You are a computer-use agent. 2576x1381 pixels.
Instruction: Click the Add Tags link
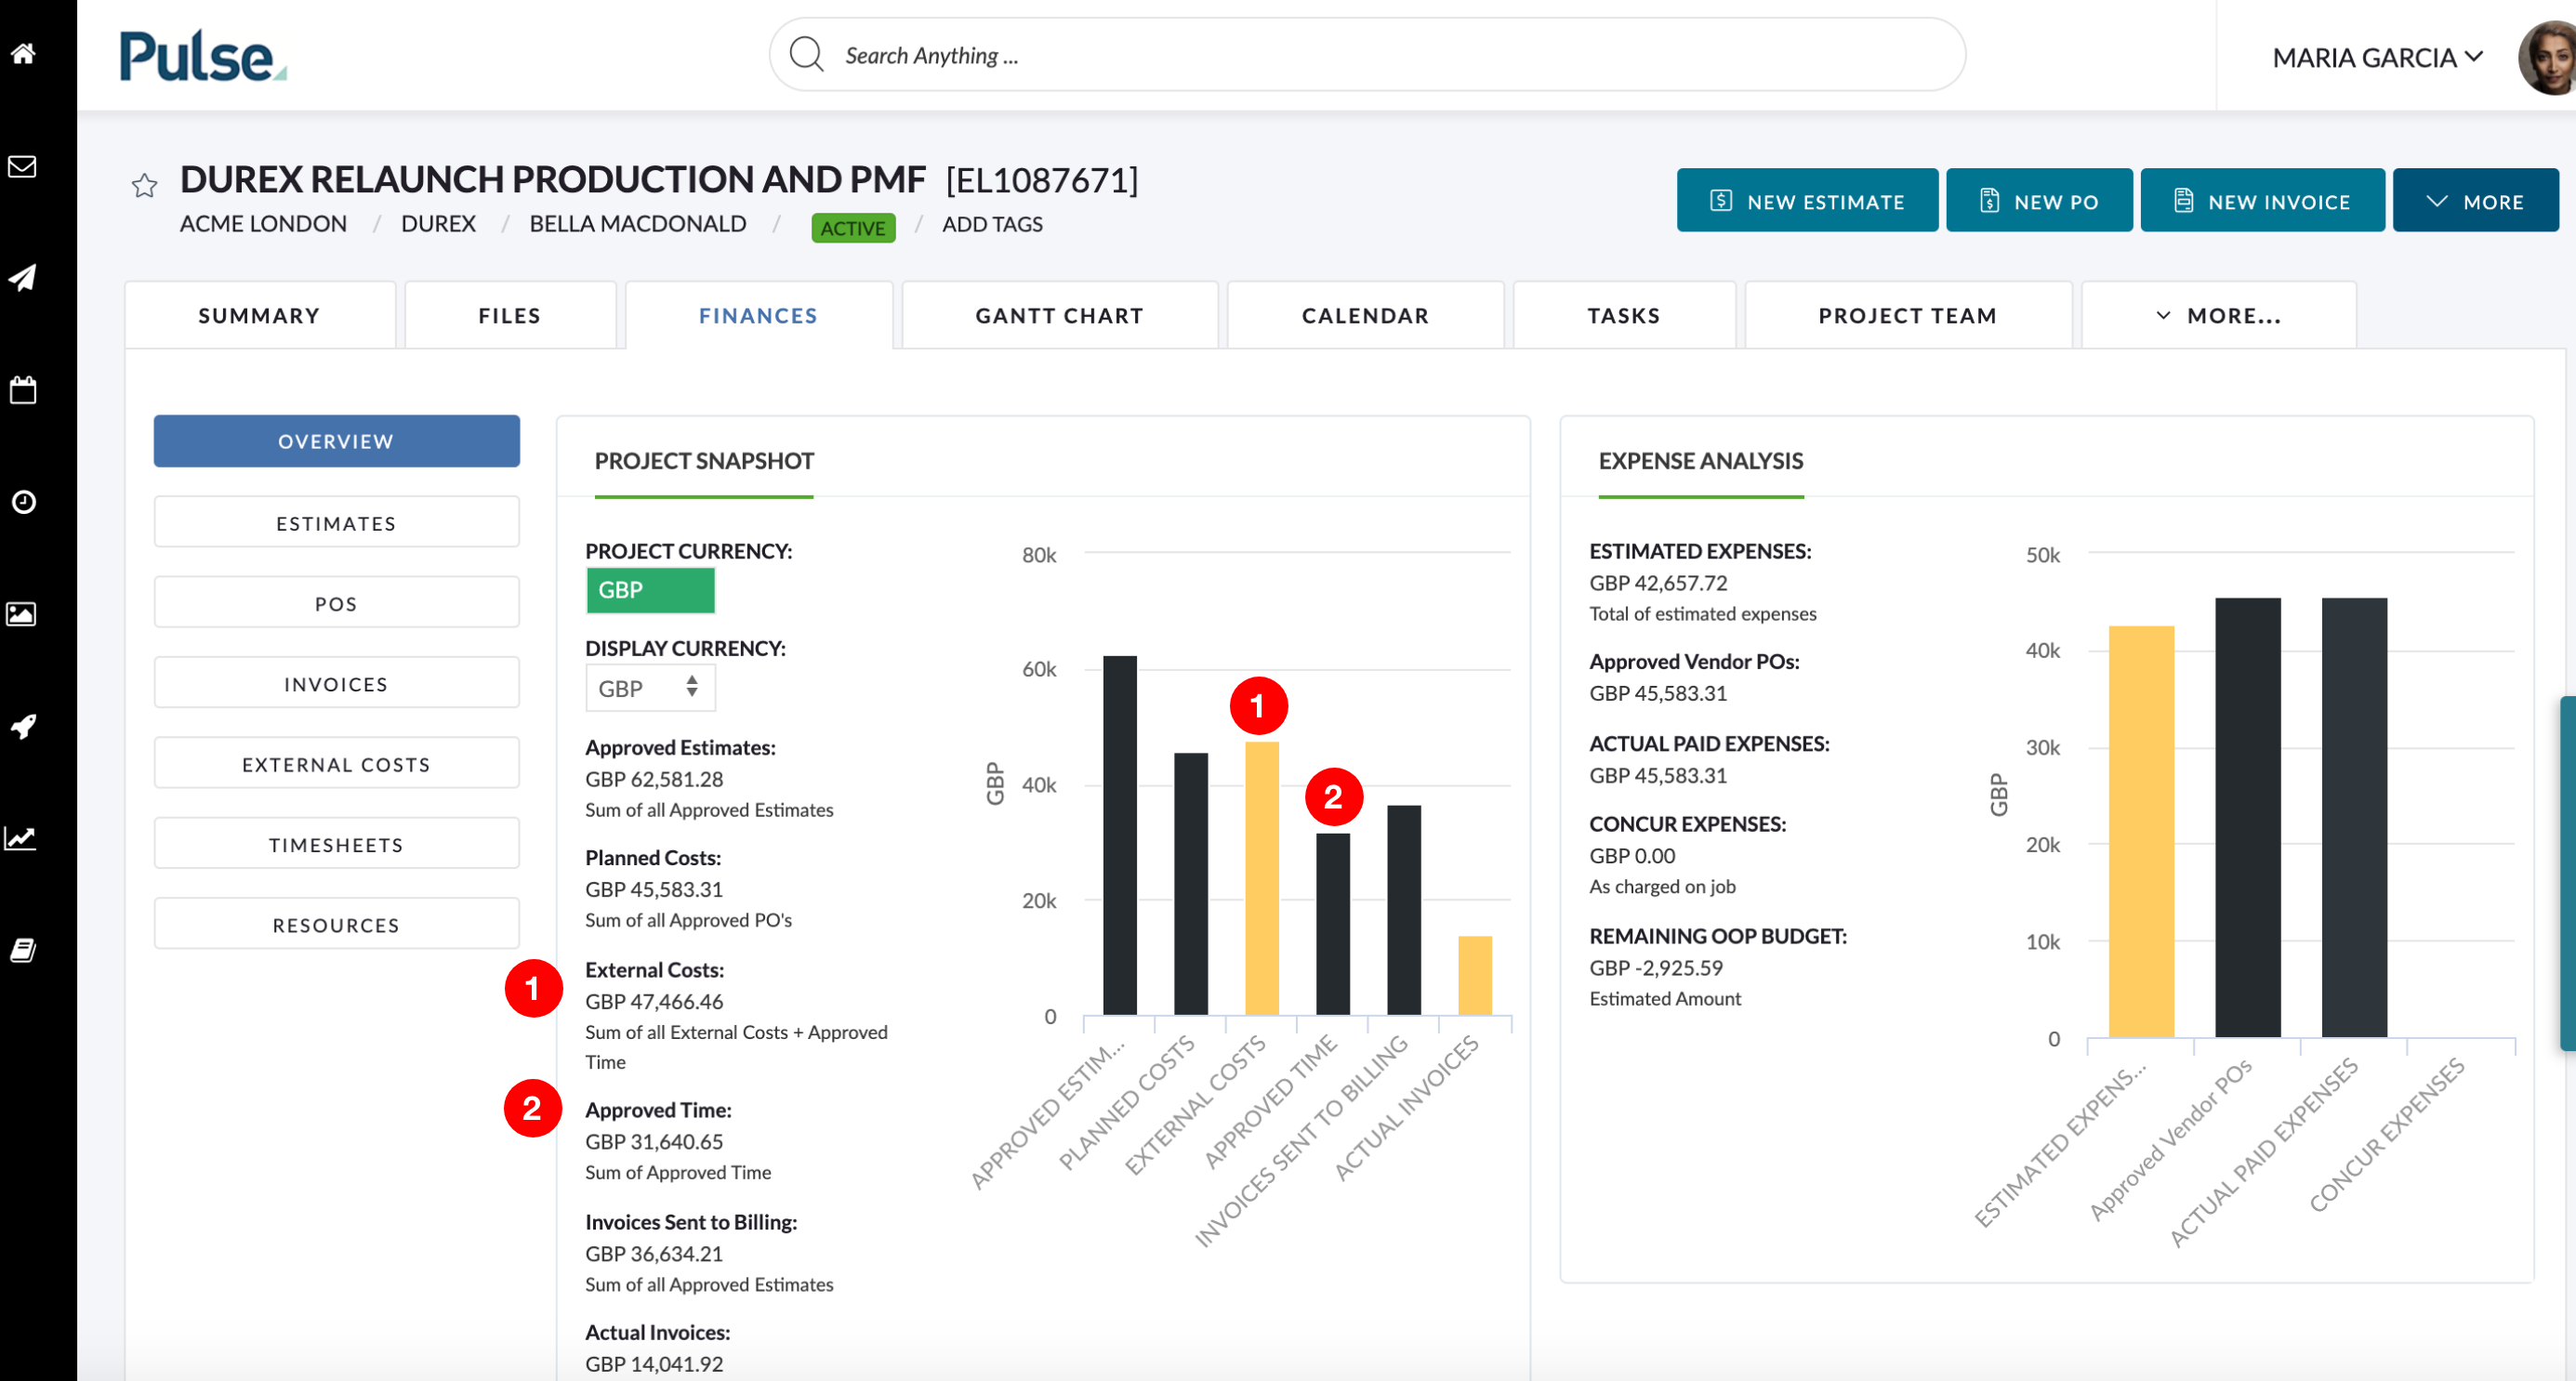tap(992, 224)
